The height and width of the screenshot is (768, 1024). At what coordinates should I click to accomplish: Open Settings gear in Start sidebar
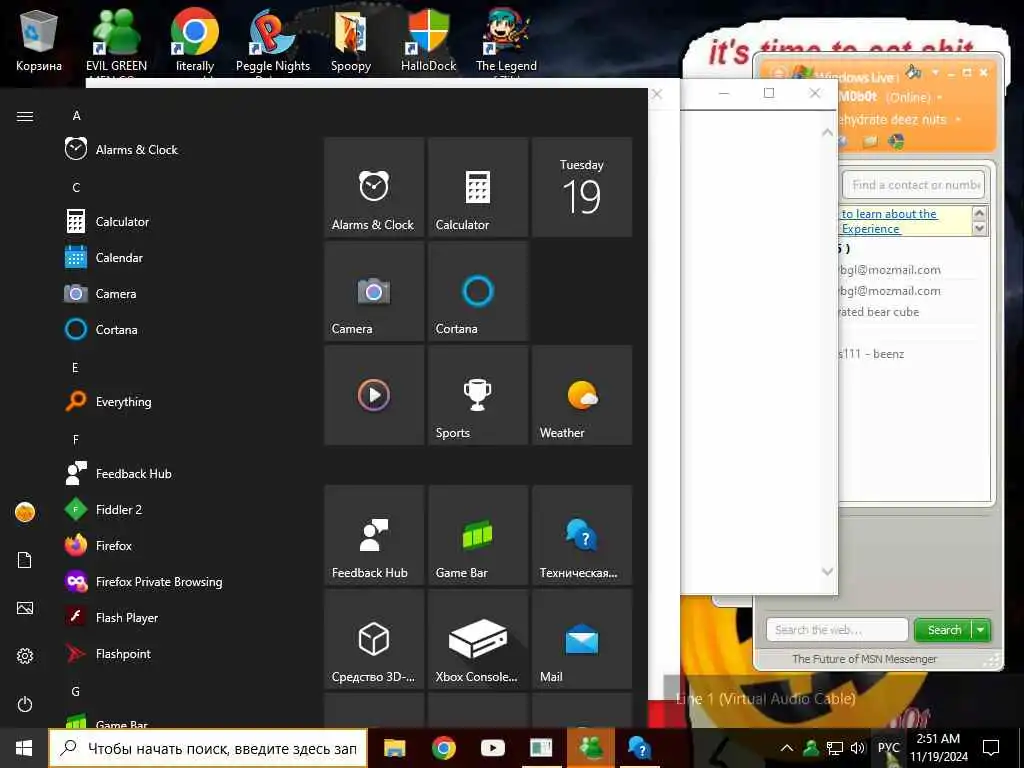click(x=25, y=656)
